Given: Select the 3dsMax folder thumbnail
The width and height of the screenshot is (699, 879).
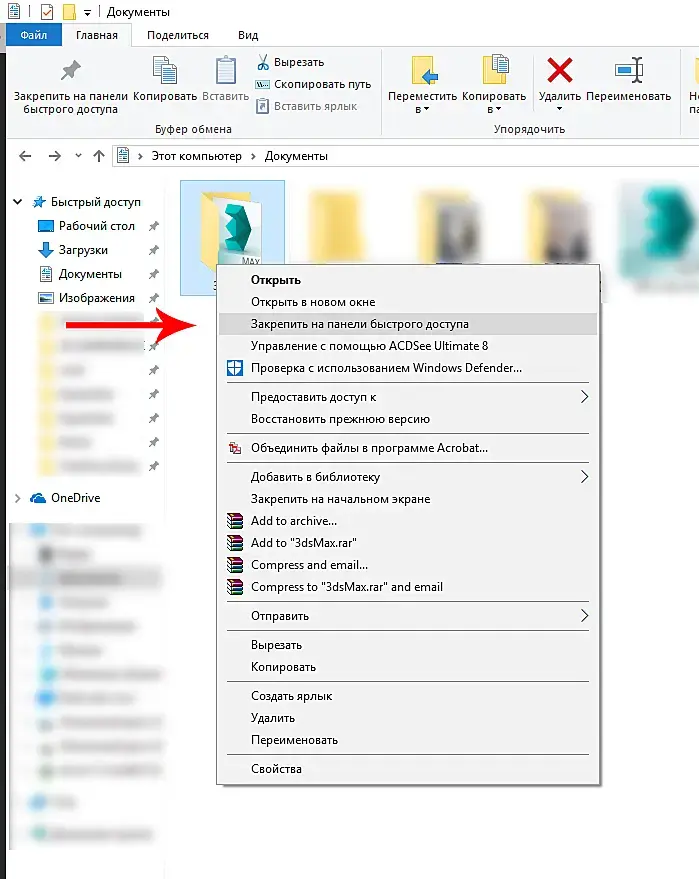Looking at the screenshot, I should pos(232,237).
